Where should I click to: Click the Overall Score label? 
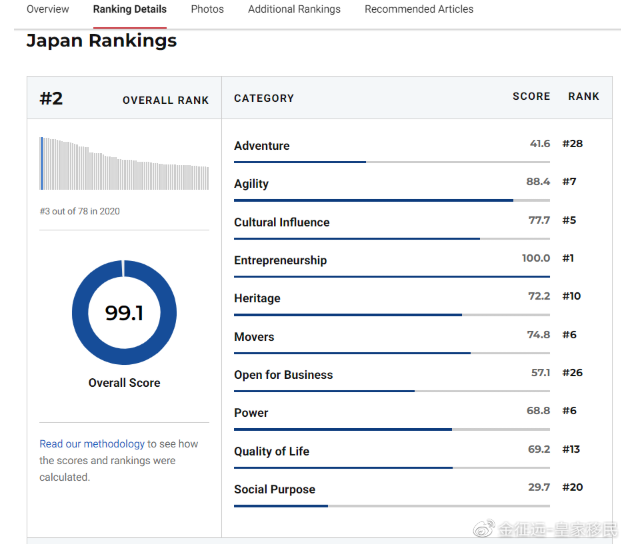[x=124, y=383]
